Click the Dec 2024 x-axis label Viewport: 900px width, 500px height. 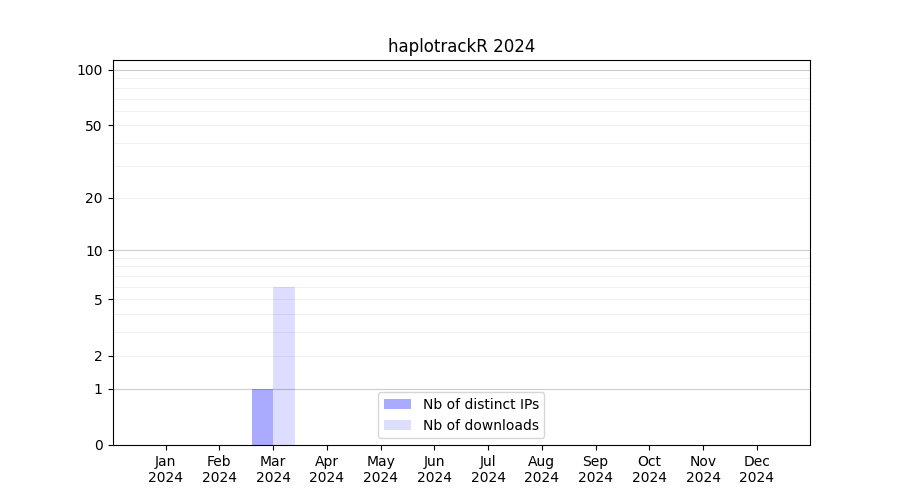coord(756,469)
